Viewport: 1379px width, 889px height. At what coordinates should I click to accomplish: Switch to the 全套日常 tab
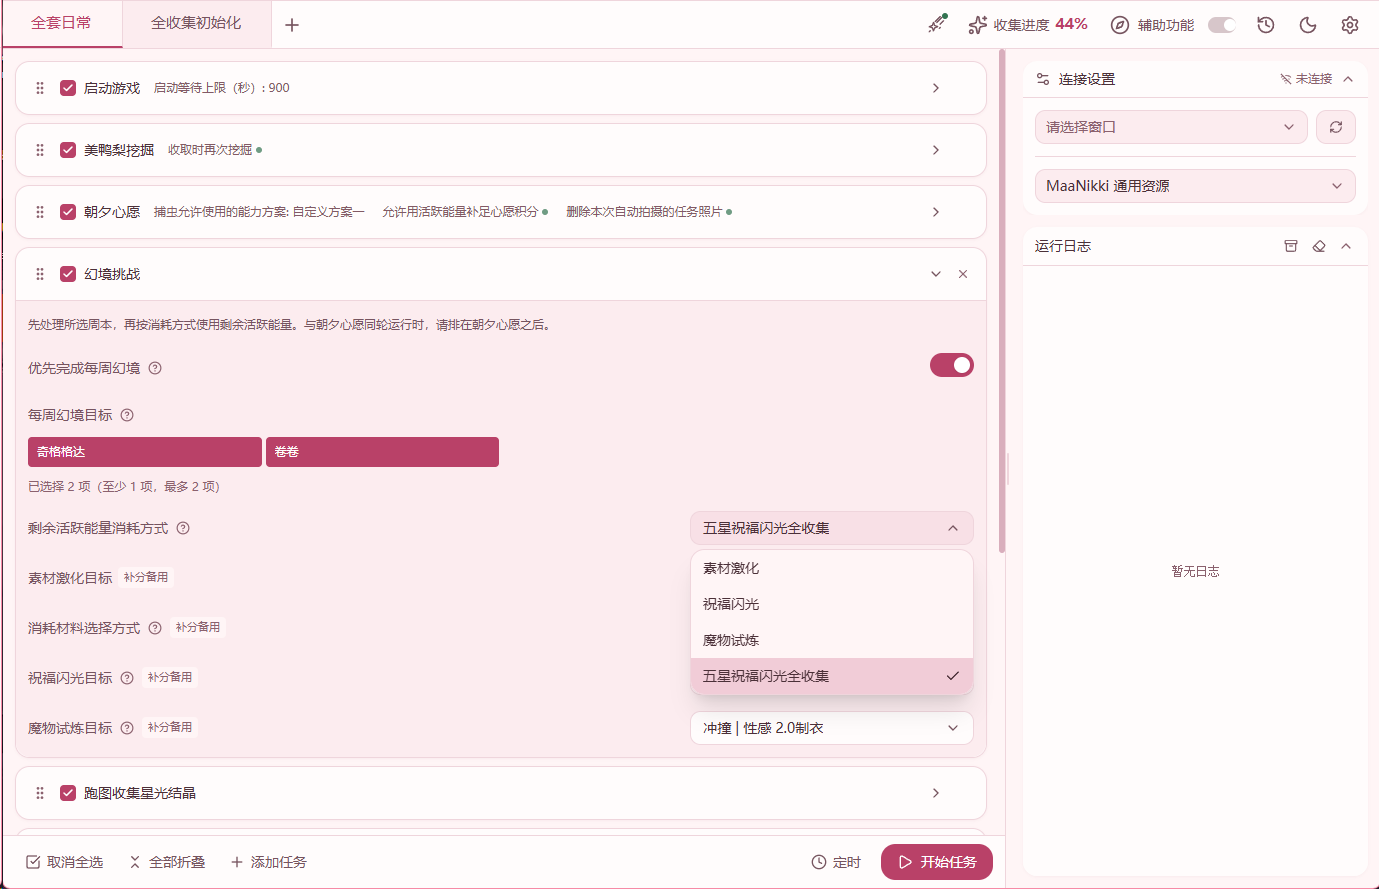pos(62,23)
